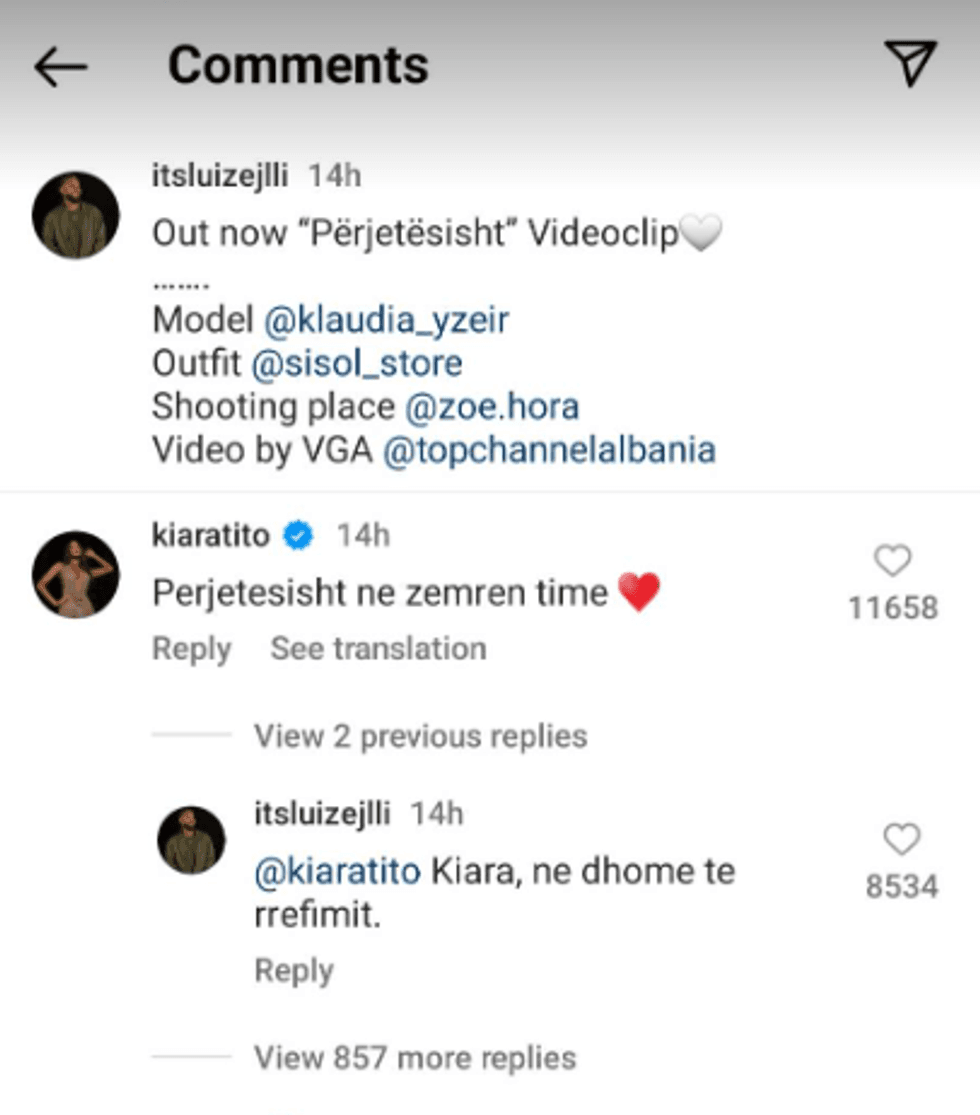Viewport: 980px width, 1115px height.
Task: Tap the 11658 likes count
Action: (892, 607)
